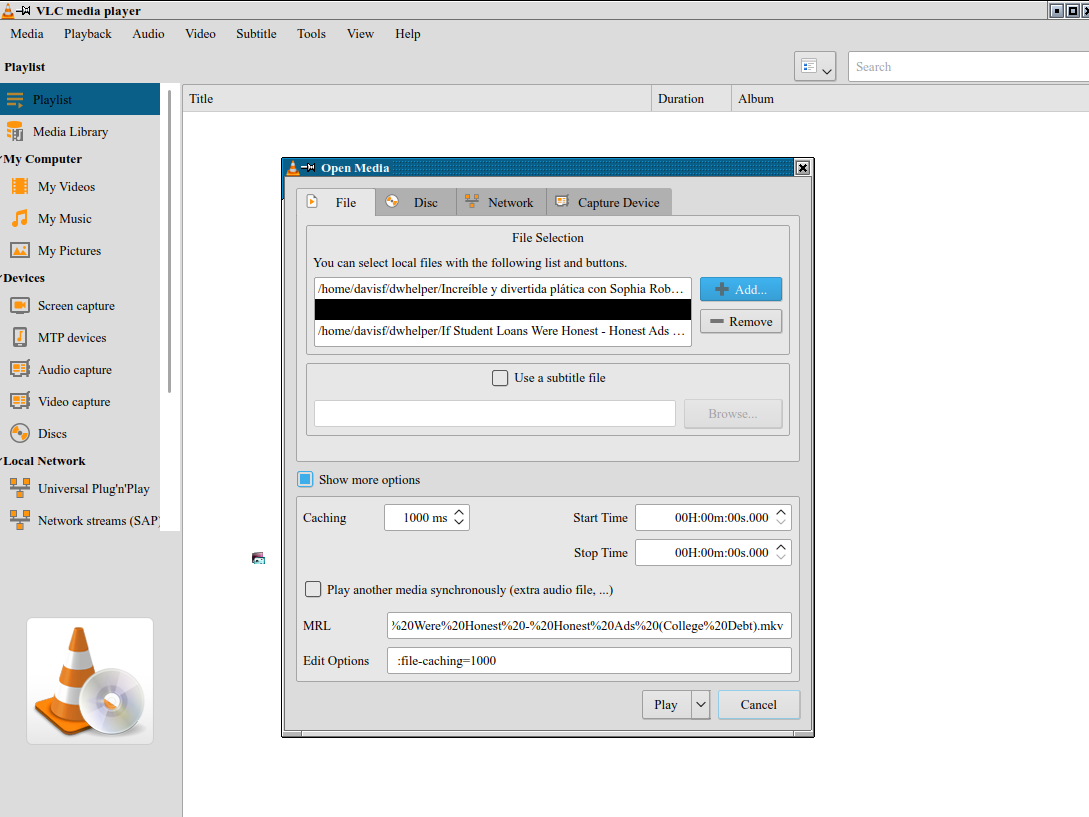Select the If Student Loans Were Honest row
1089x817 pixels.
(x=503, y=331)
